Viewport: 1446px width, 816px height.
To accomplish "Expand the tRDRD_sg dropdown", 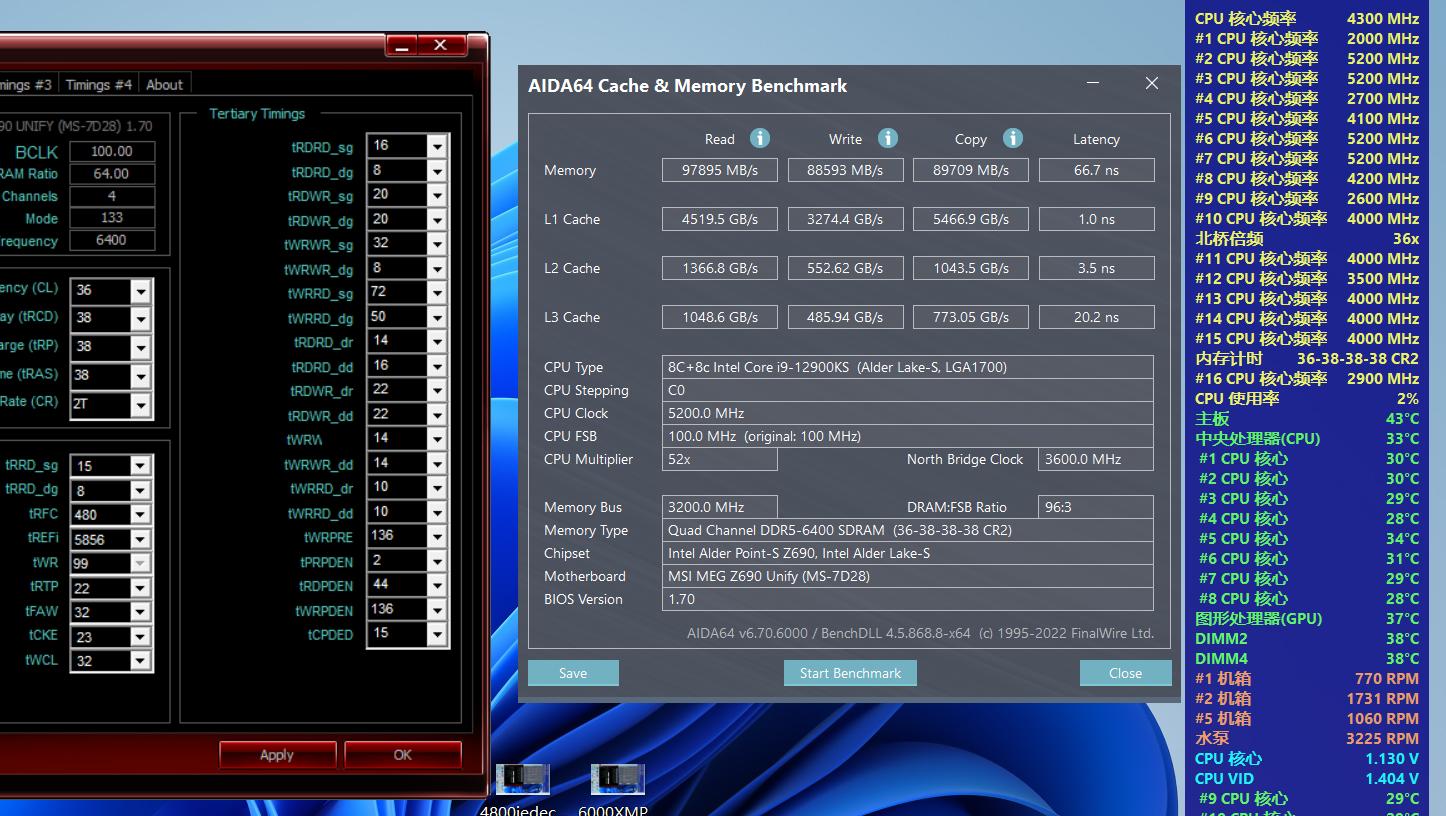I will (x=436, y=146).
